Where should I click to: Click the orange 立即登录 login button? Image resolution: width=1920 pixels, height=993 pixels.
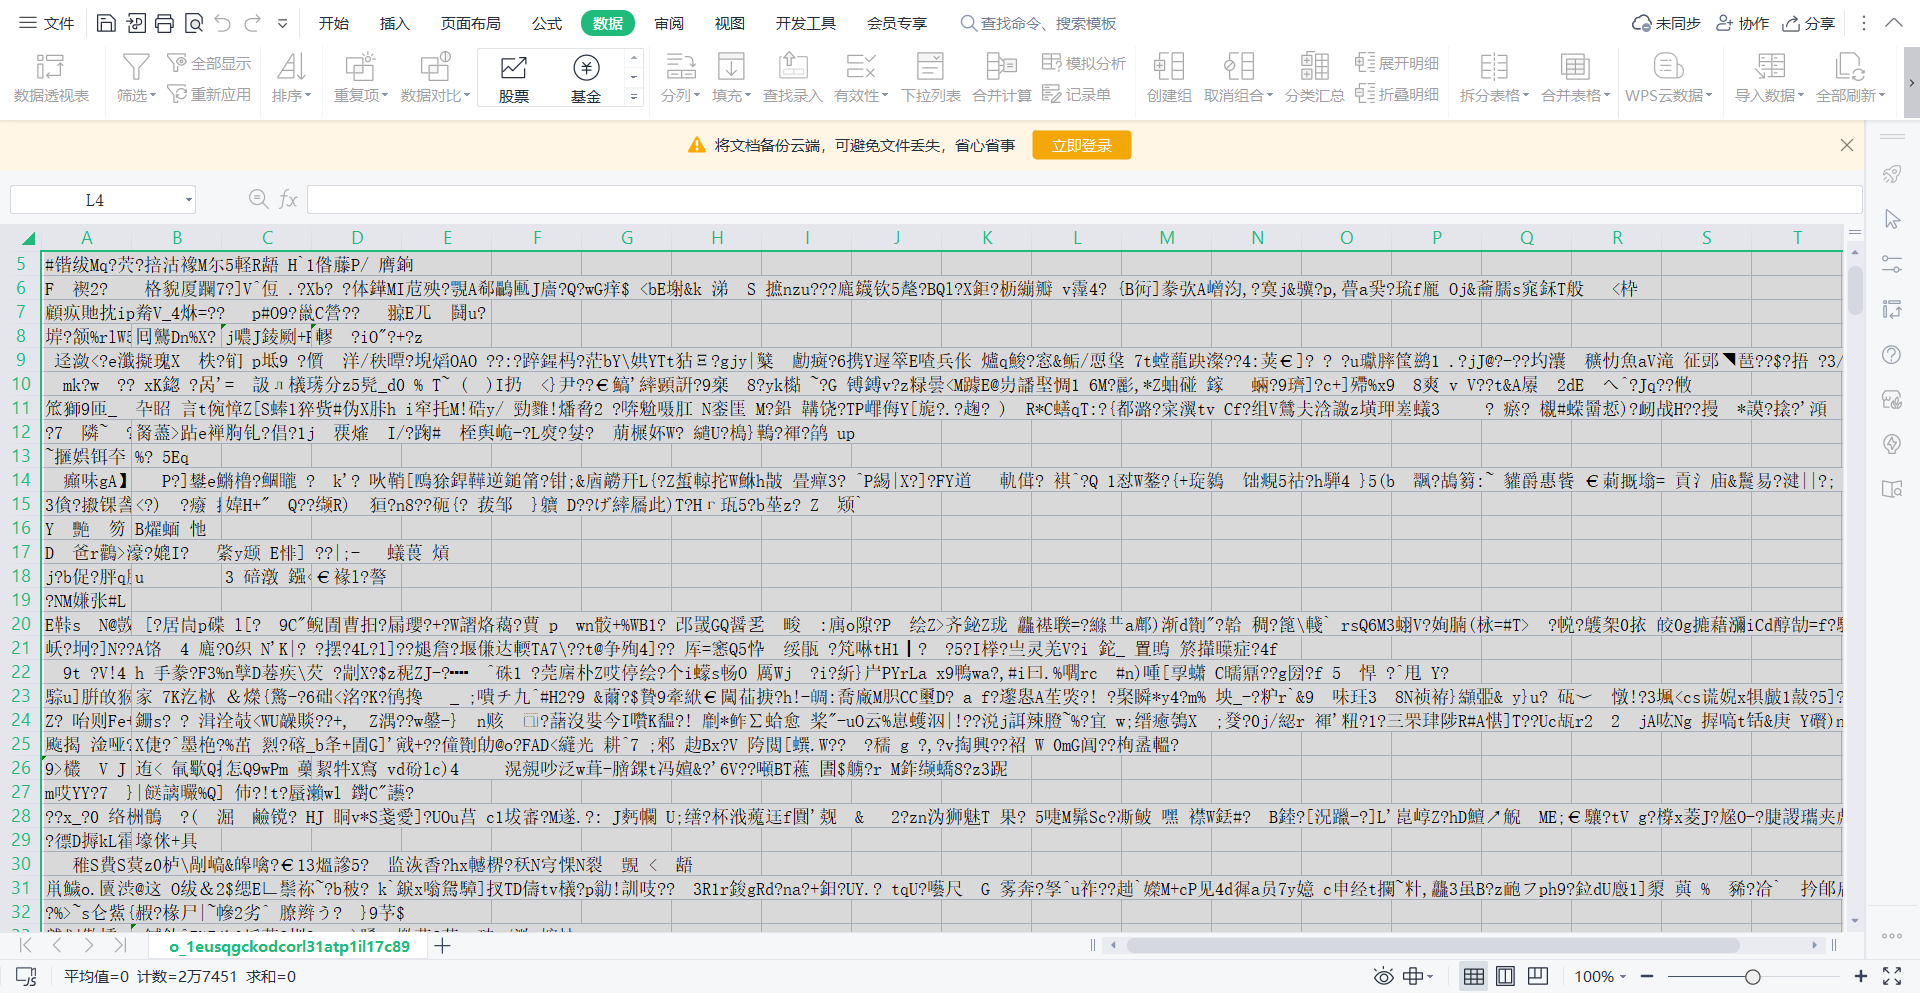pyautogui.click(x=1081, y=145)
